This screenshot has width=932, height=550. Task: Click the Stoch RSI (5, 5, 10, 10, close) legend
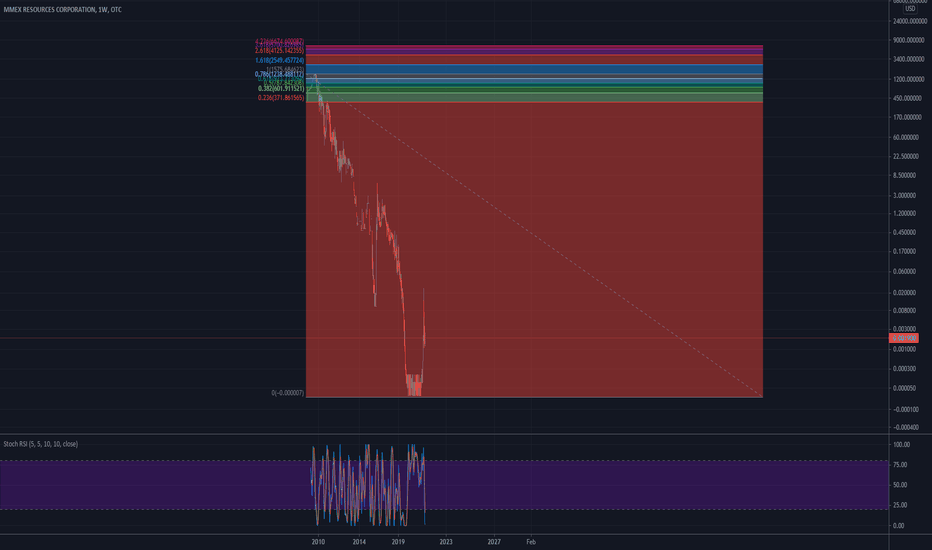pos(40,444)
